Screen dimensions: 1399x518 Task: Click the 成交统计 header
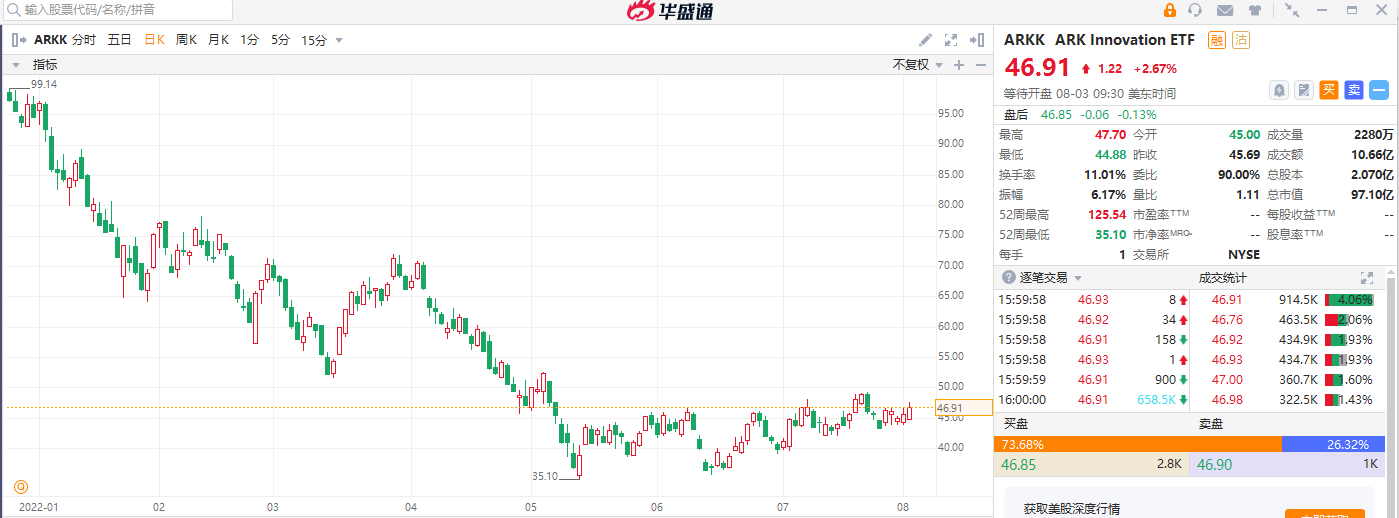[x=1223, y=277]
